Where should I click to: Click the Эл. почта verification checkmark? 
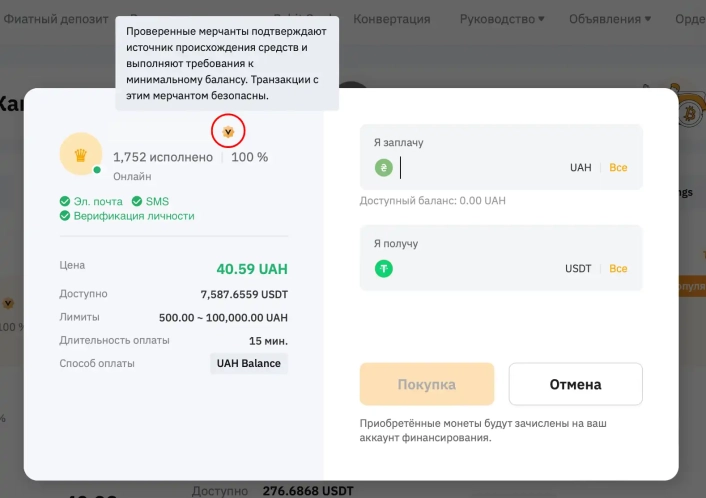coord(65,201)
